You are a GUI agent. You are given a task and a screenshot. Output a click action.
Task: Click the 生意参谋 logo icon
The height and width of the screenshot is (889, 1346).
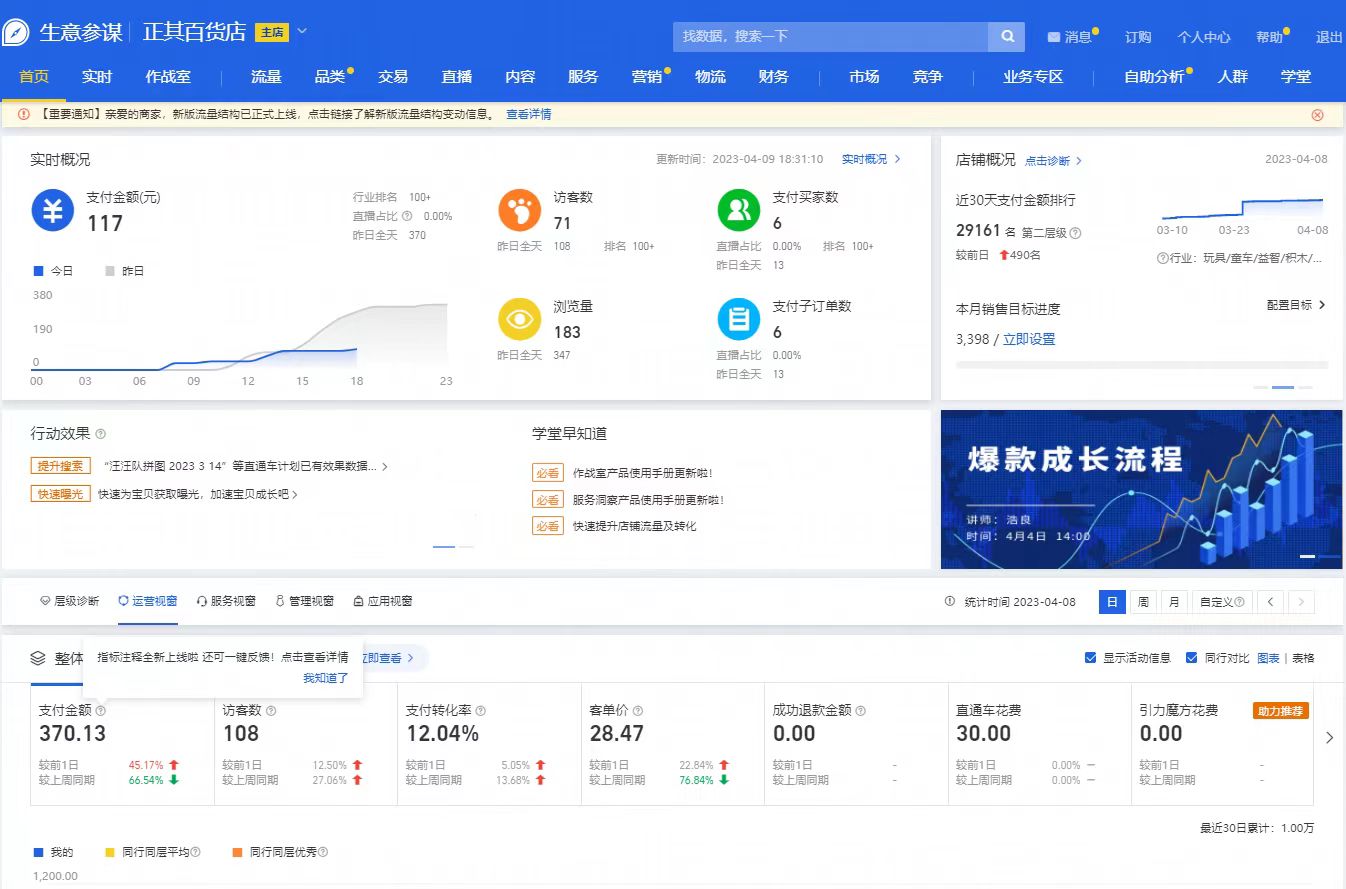click(x=15, y=31)
